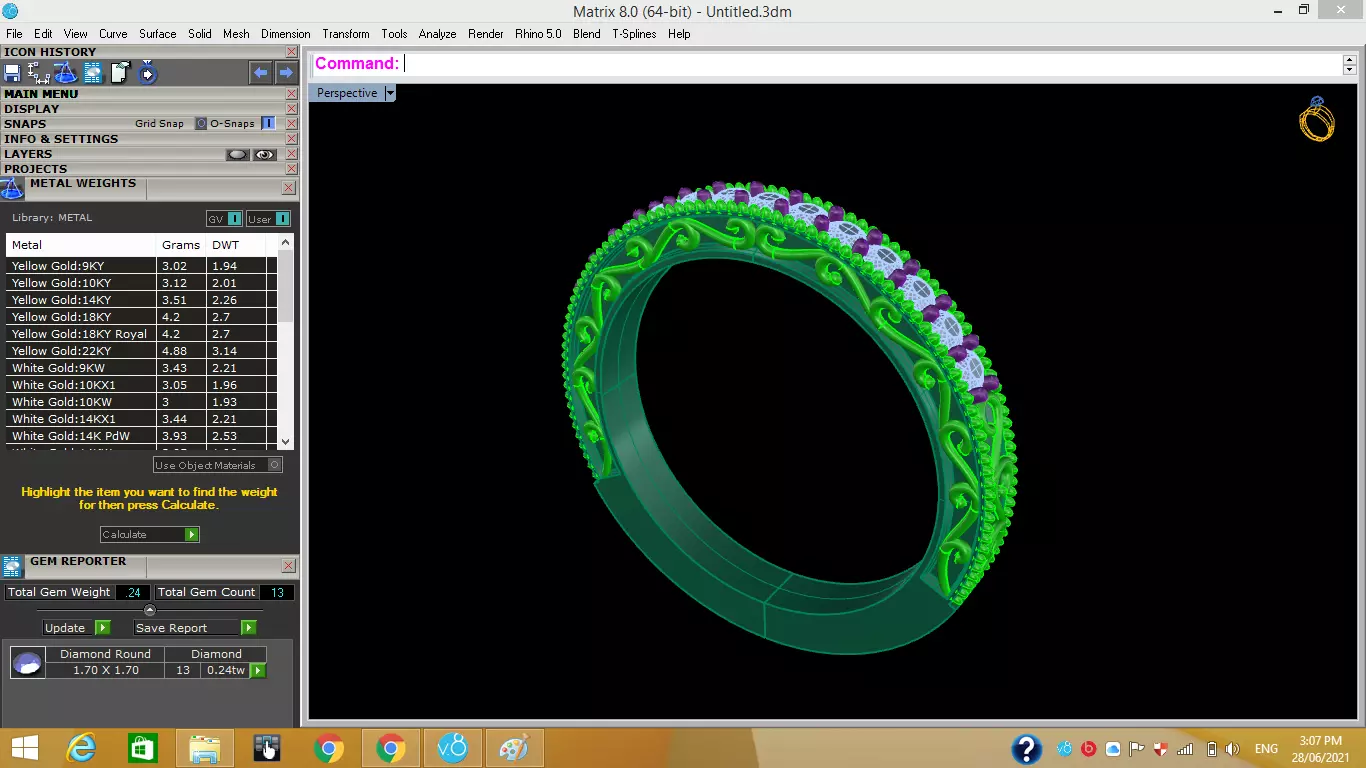Toggle Grid Snap switch
This screenshot has height=768, width=1366.
point(200,124)
